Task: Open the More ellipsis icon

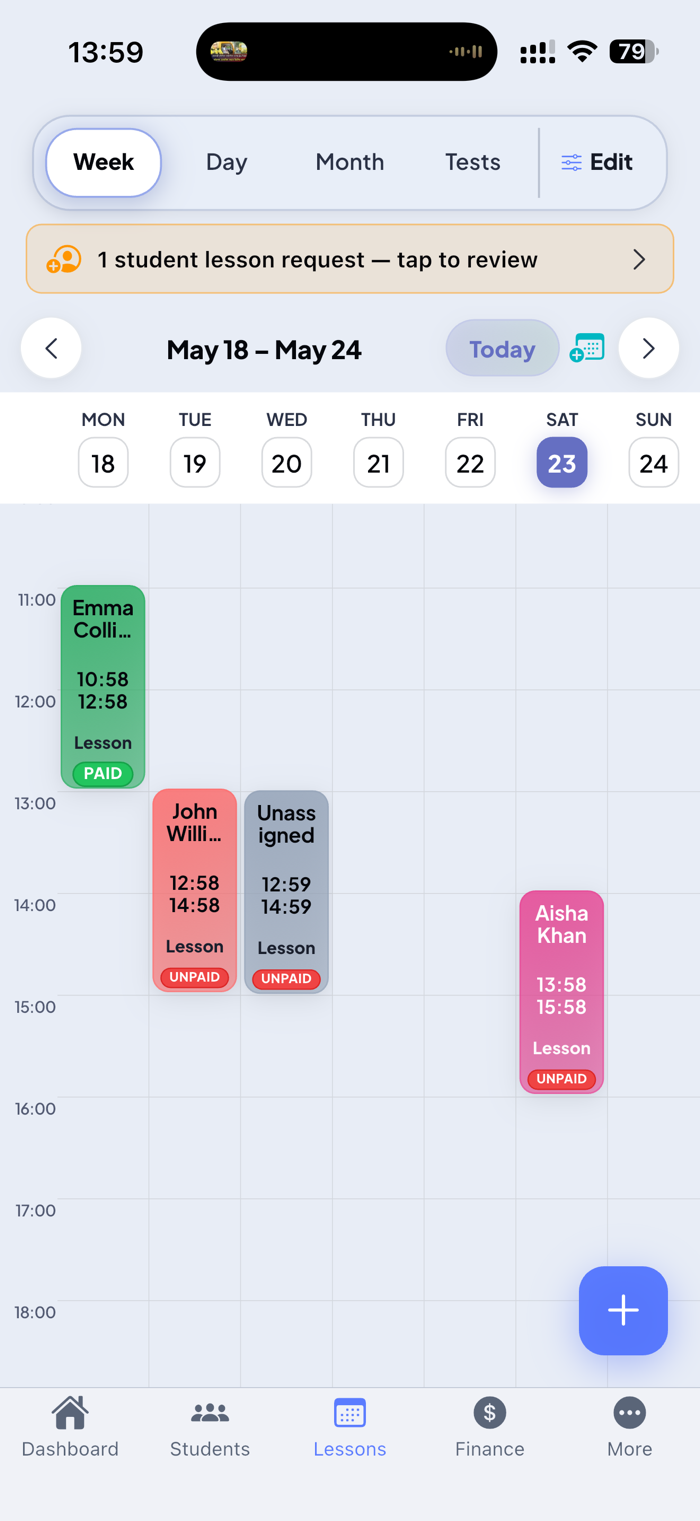Action: point(630,1412)
